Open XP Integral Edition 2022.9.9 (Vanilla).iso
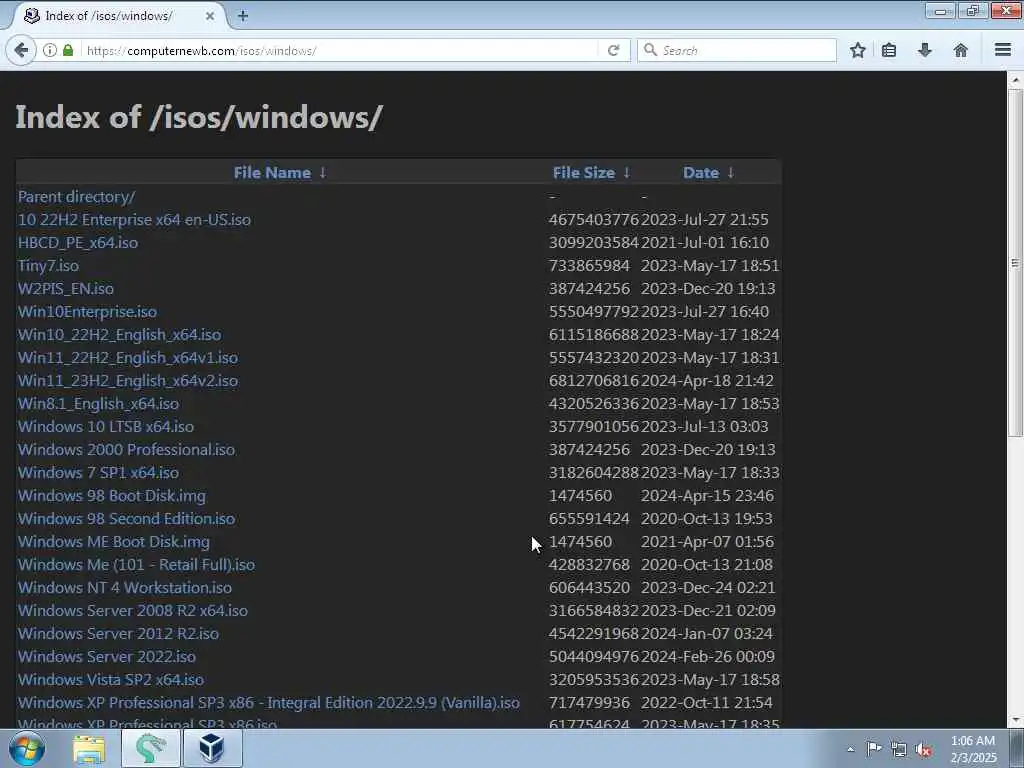 point(268,703)
